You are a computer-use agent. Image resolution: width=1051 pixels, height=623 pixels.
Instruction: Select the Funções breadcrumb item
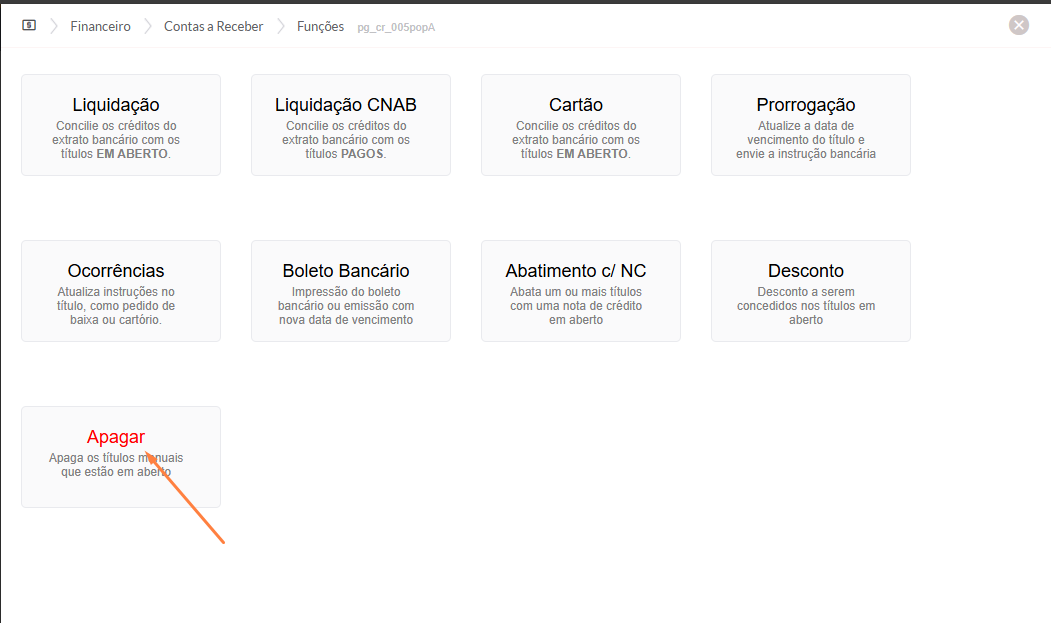[x=320, y=27]
